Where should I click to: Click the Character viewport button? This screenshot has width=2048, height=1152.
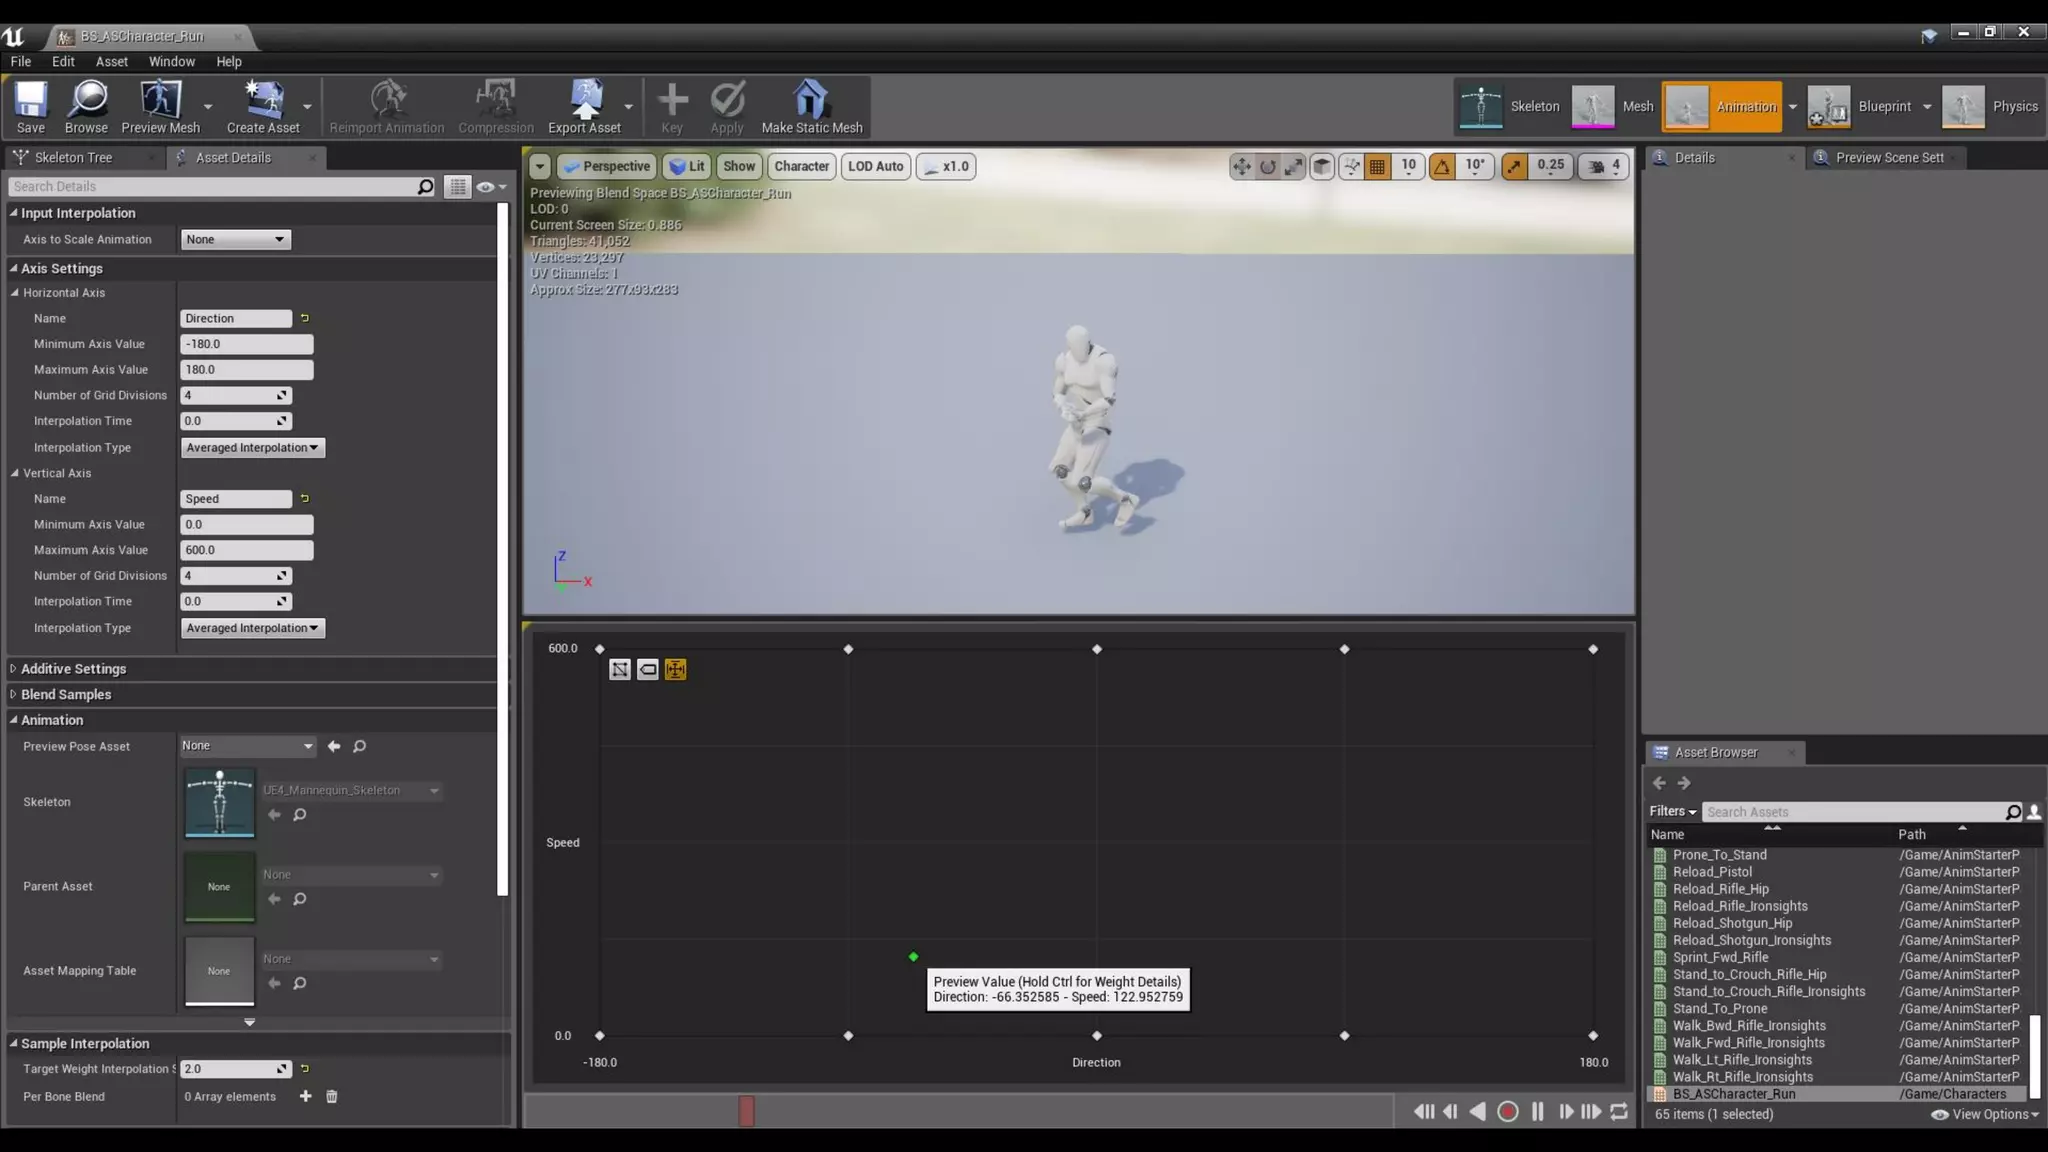tap(801, 166)
